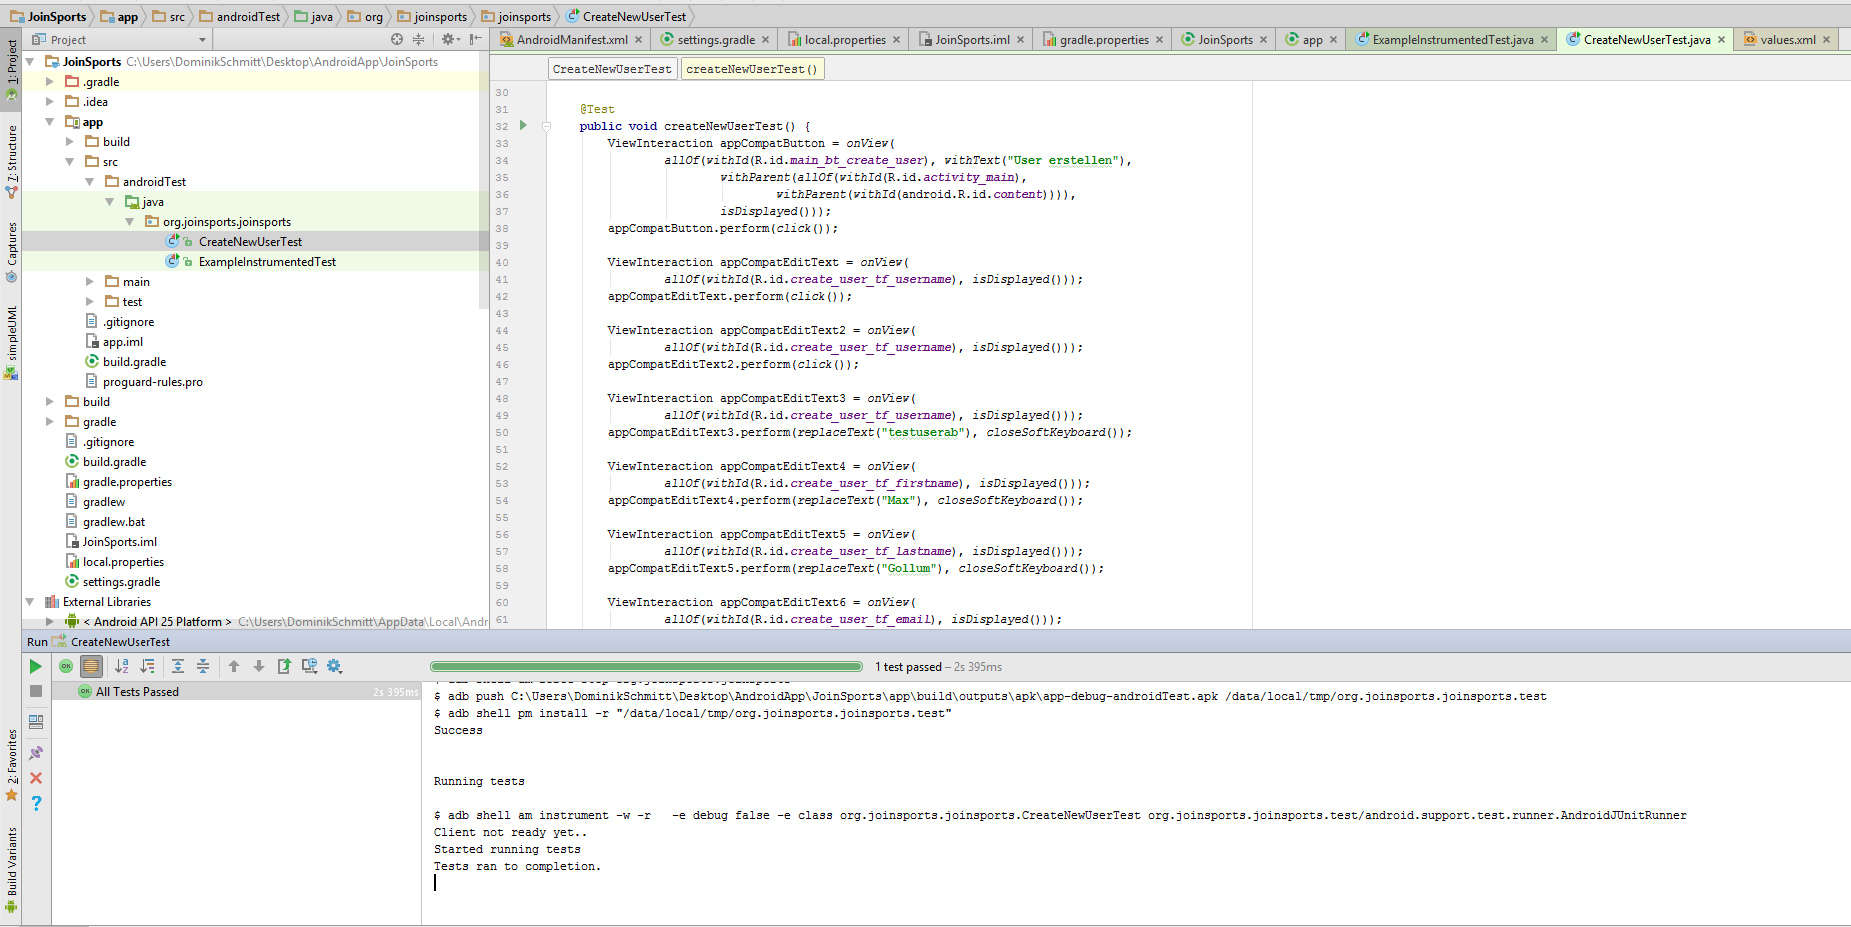Image resolution: width=1851 pixels, height=927 pixels.
Task: Select settings.gradle in project tree
Action: coord(121,582)
